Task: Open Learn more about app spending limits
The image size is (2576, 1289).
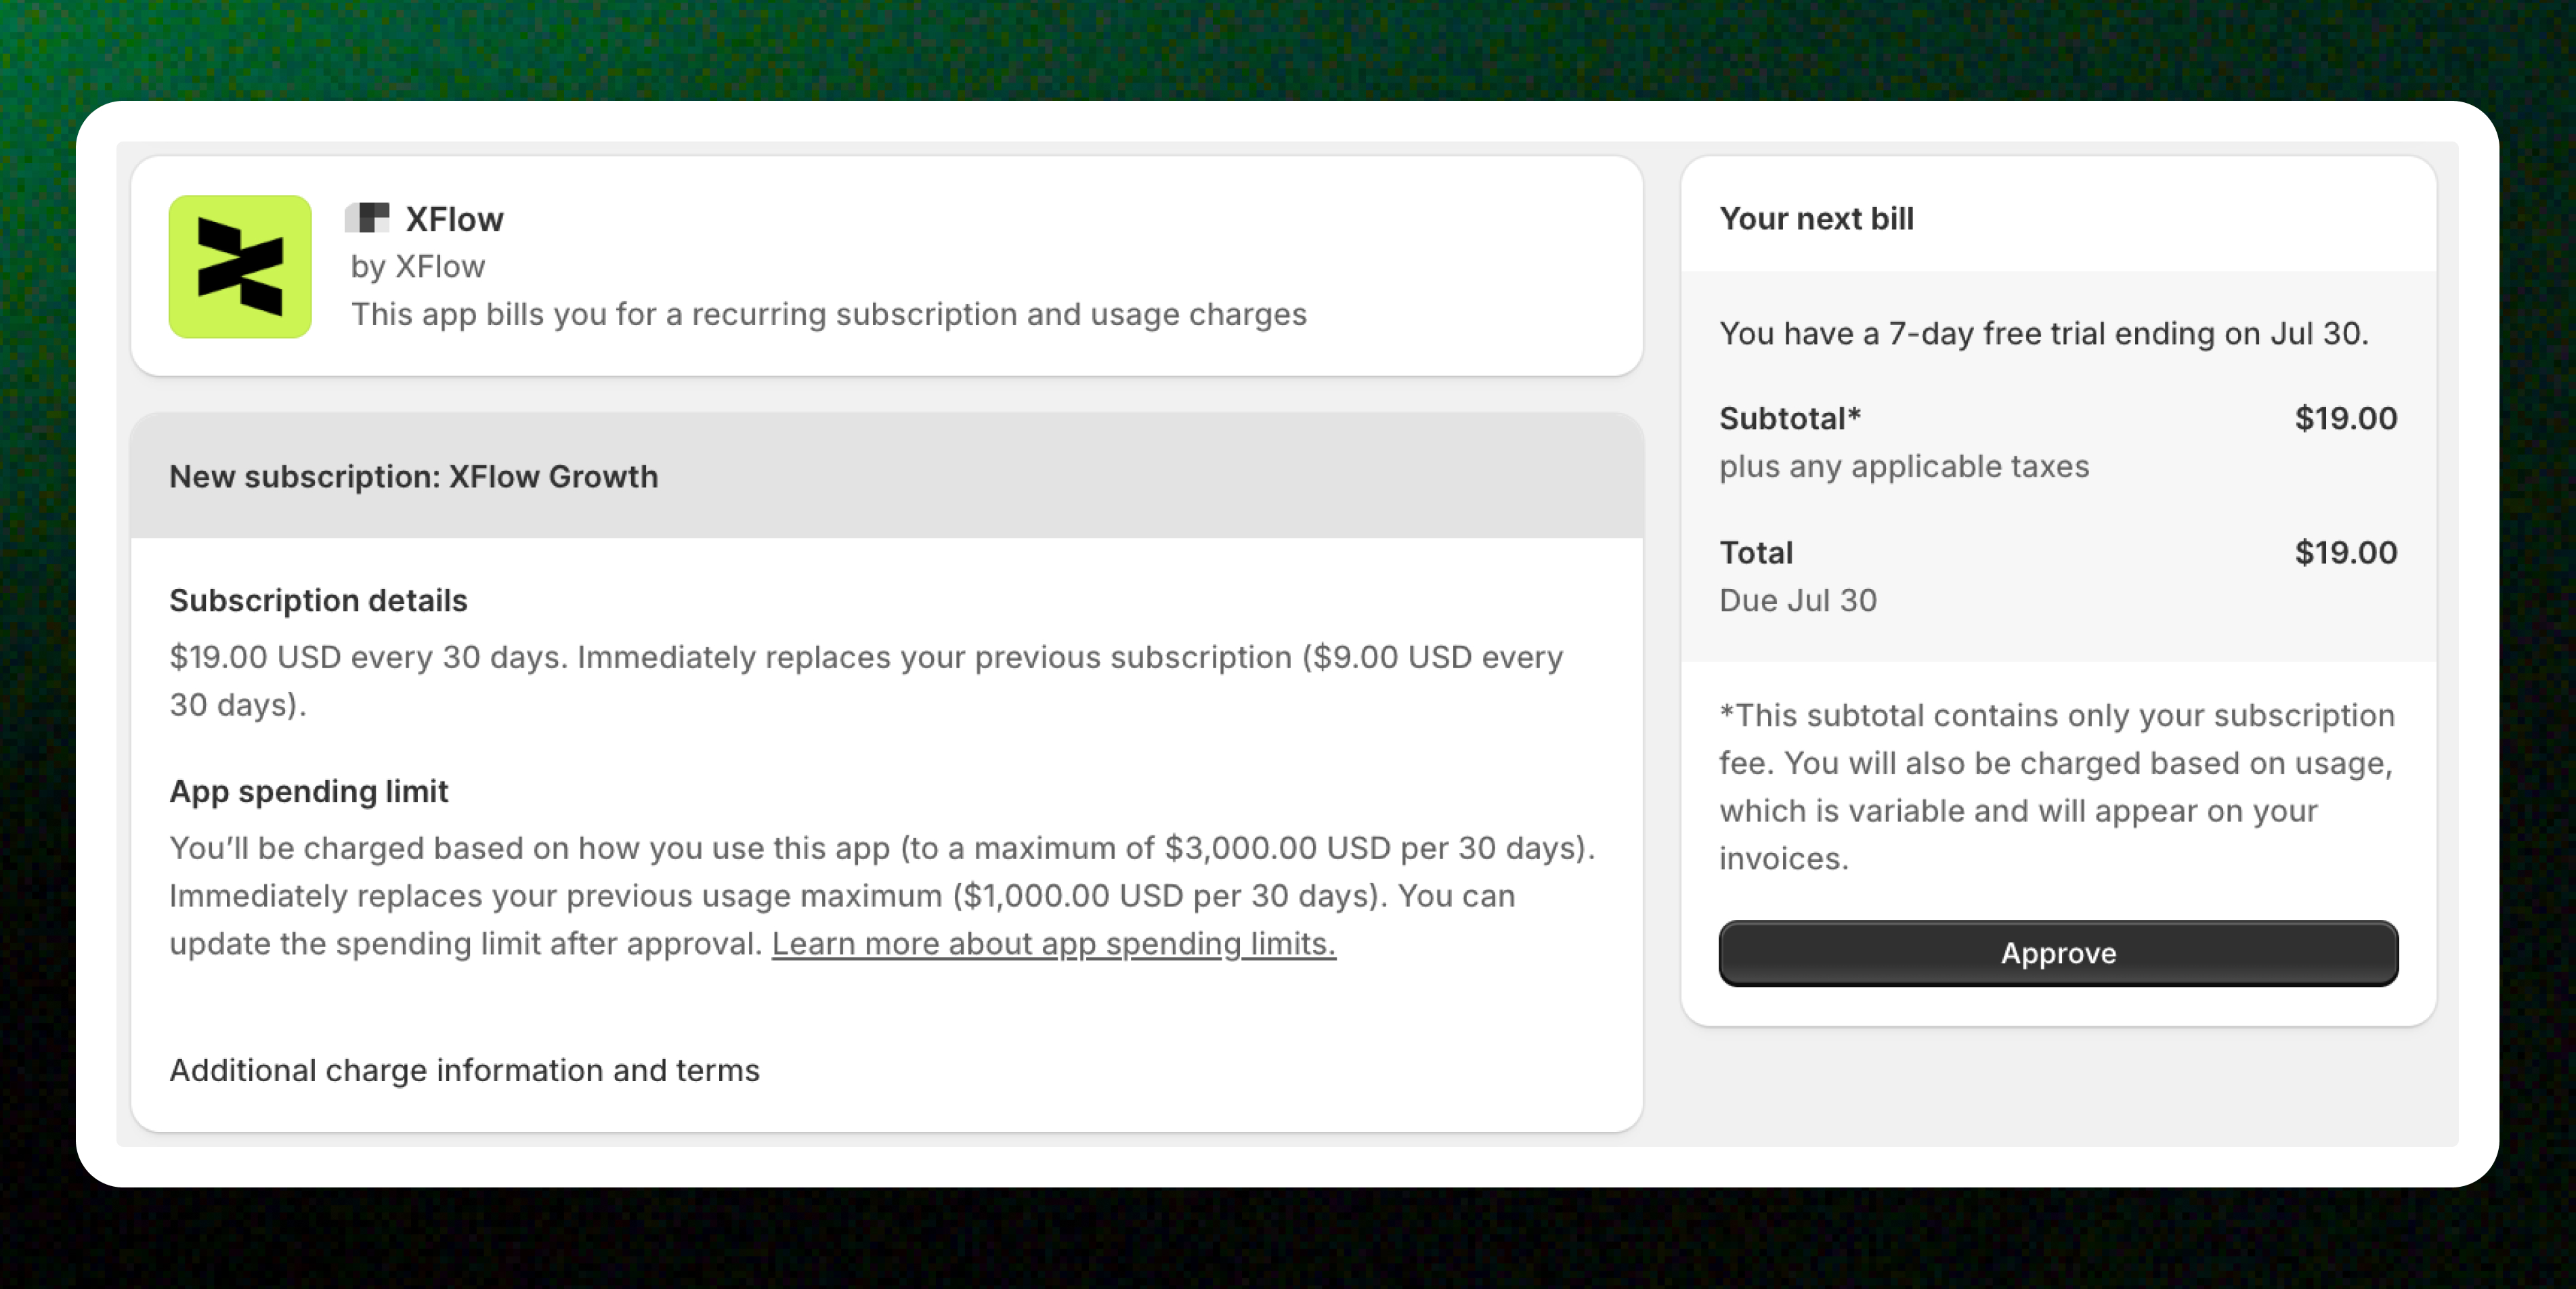Action: point(1053,944)
